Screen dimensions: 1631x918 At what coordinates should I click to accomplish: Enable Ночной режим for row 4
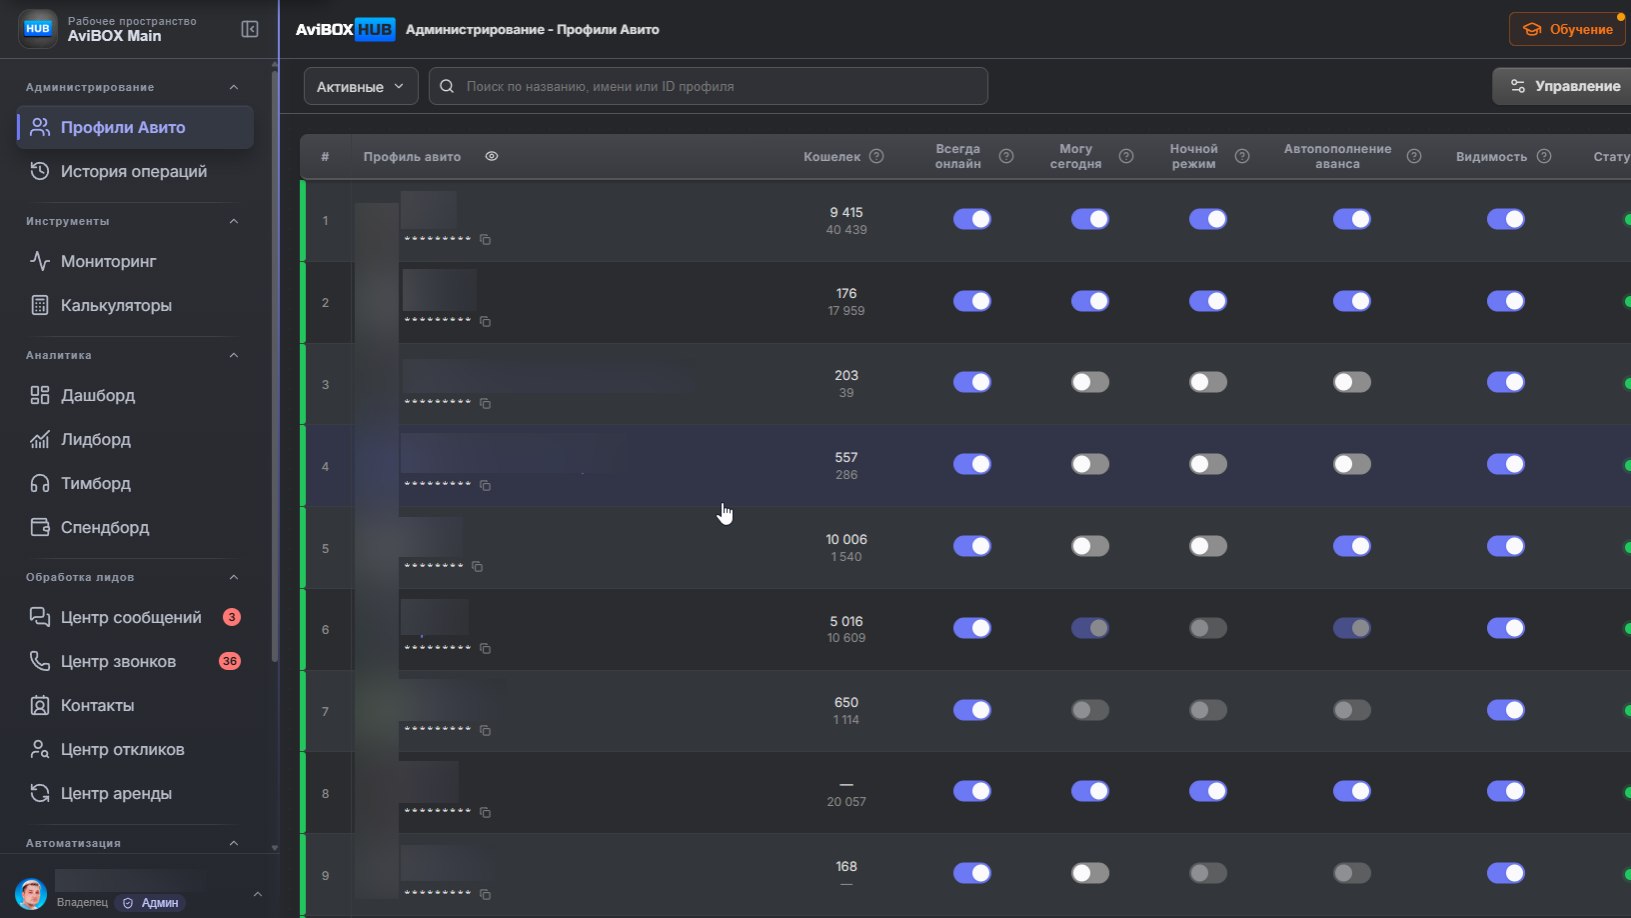point(1208,464)
